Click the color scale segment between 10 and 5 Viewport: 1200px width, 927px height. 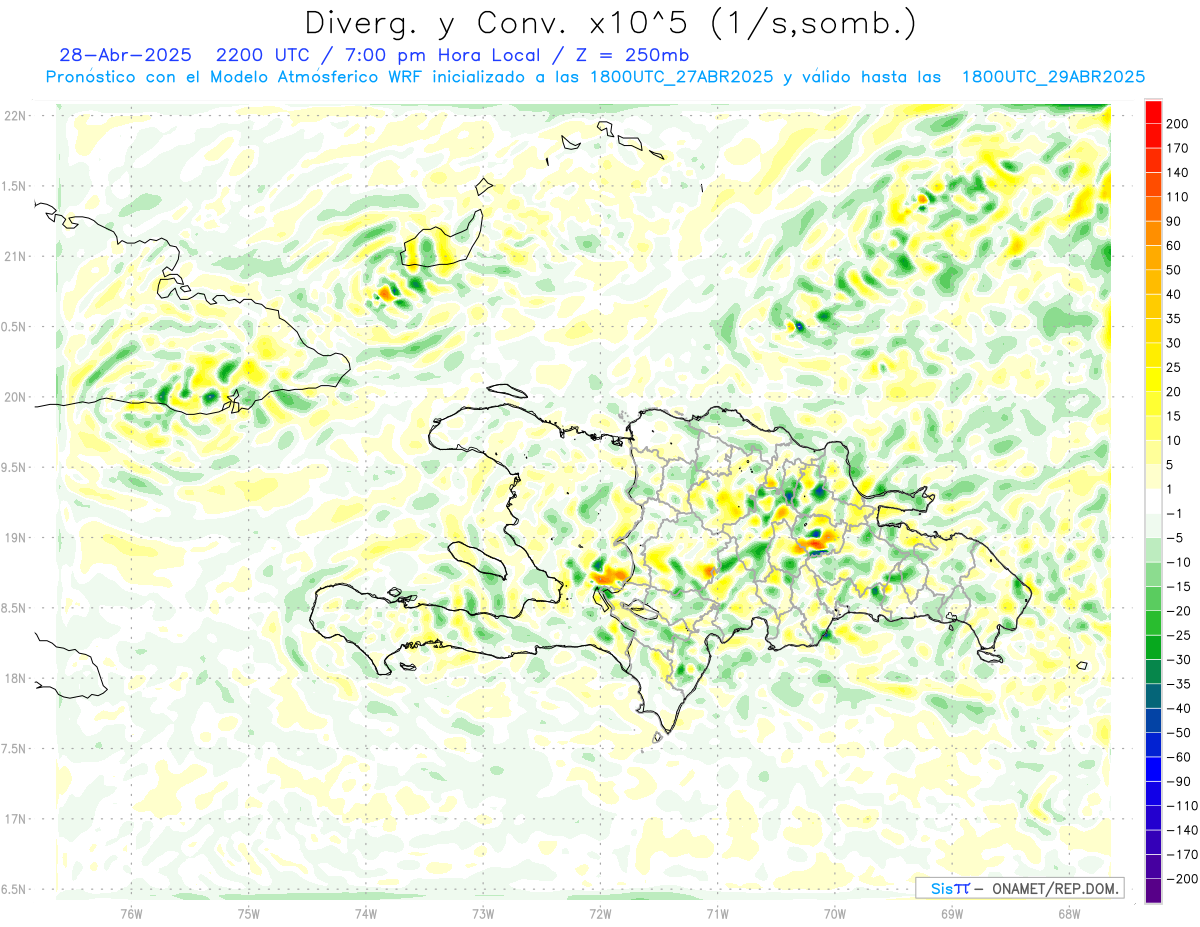pos(1153,453)
